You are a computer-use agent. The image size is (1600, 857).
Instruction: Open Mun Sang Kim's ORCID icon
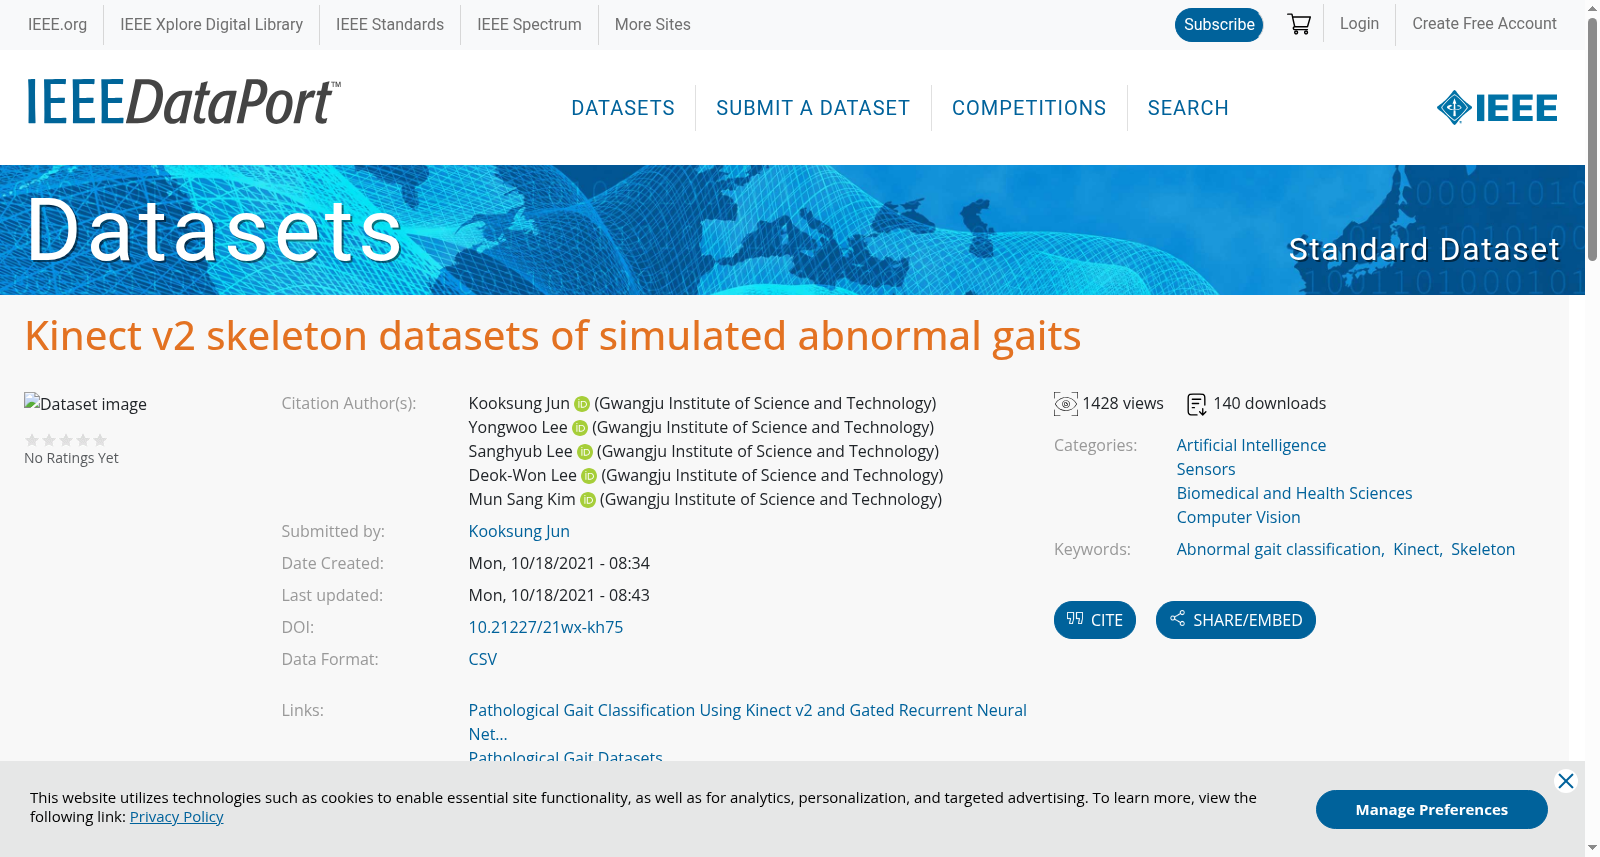pyautogui.click(x=588, y=500)
